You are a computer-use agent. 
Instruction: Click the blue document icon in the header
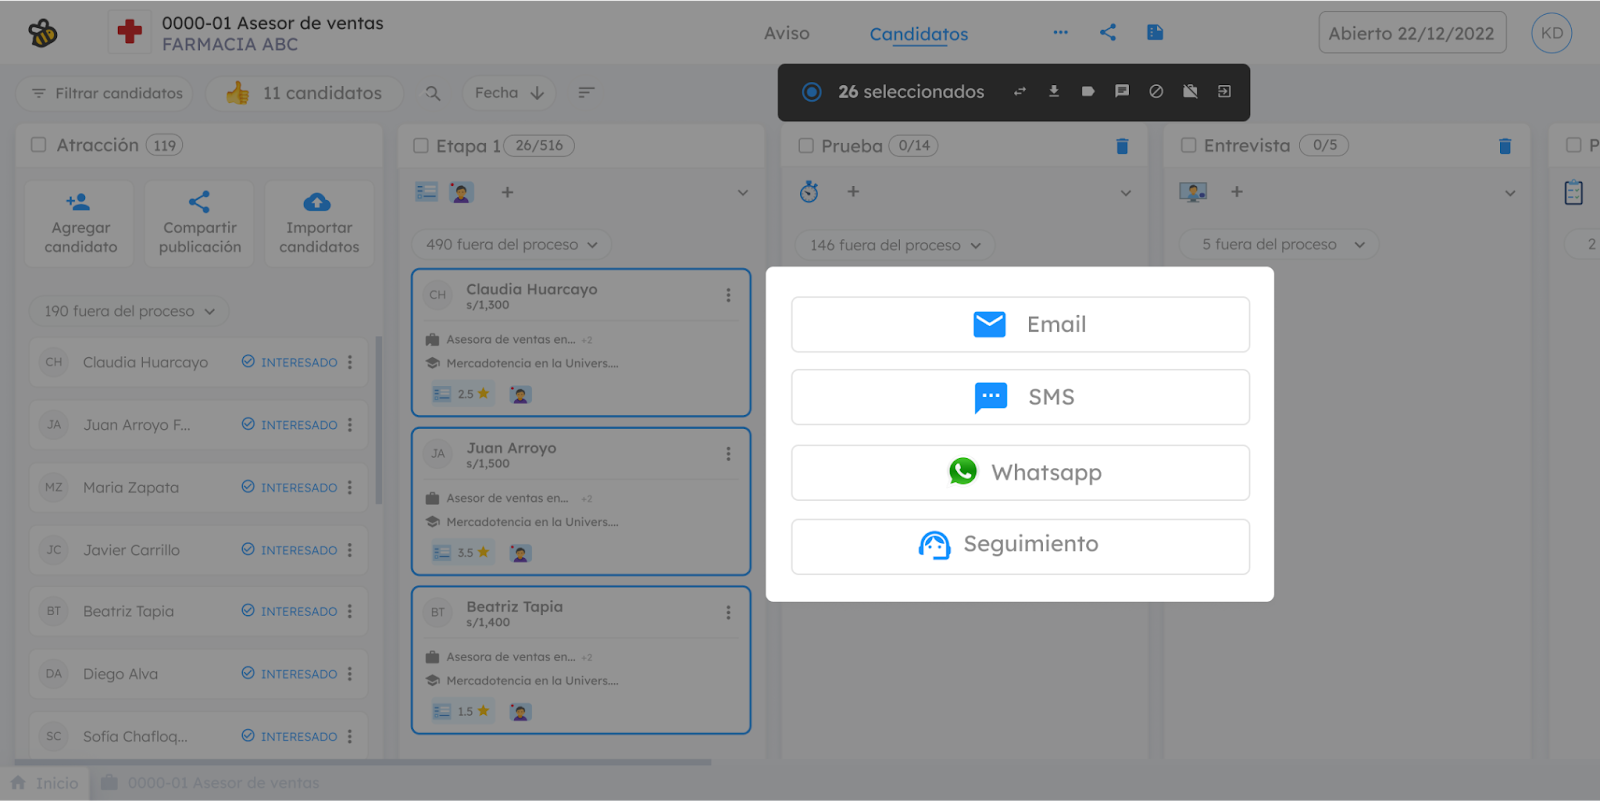(1155, 32)
